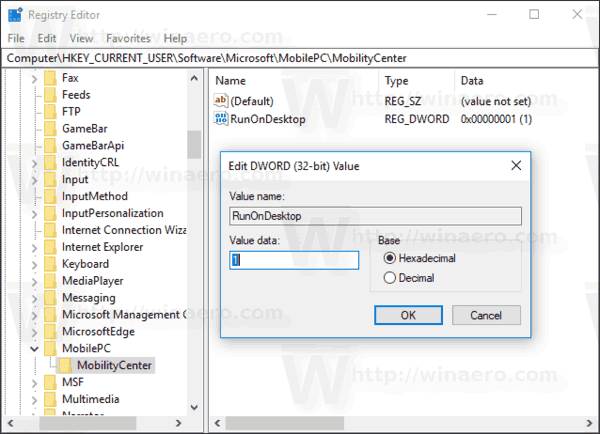Click the registry path address bar
This screenshot has width=600, height=434.
(x=300, y=58)
